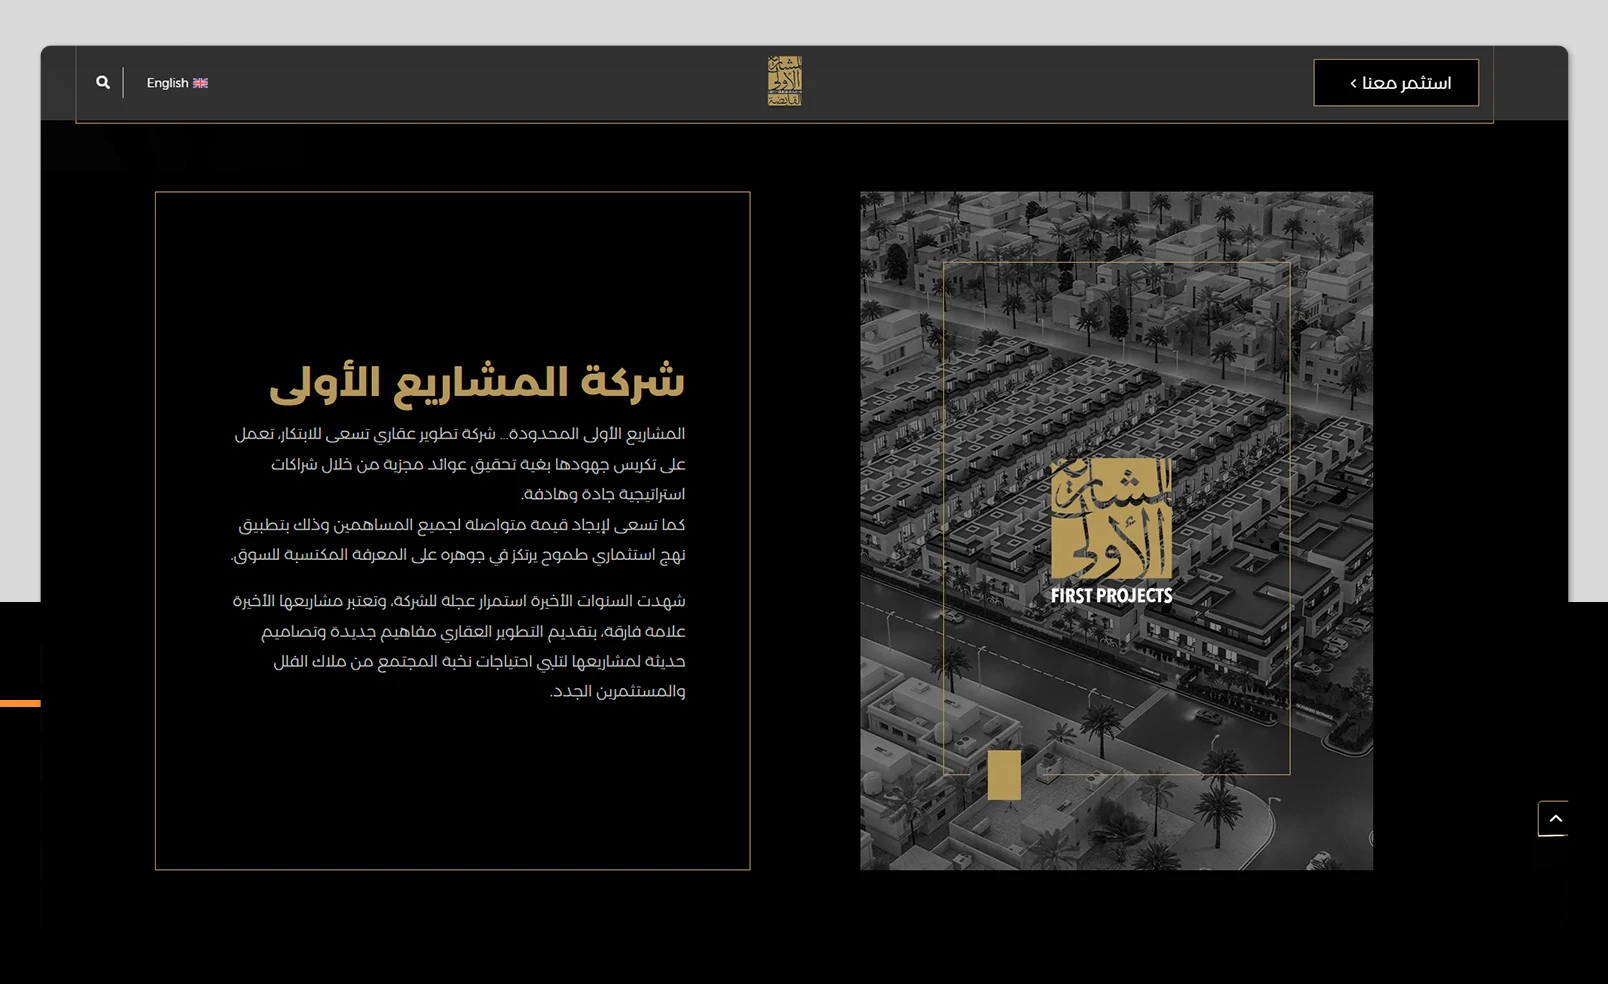Open the search magnifier icon
The image size is (1608, 984).
[103, 83]
